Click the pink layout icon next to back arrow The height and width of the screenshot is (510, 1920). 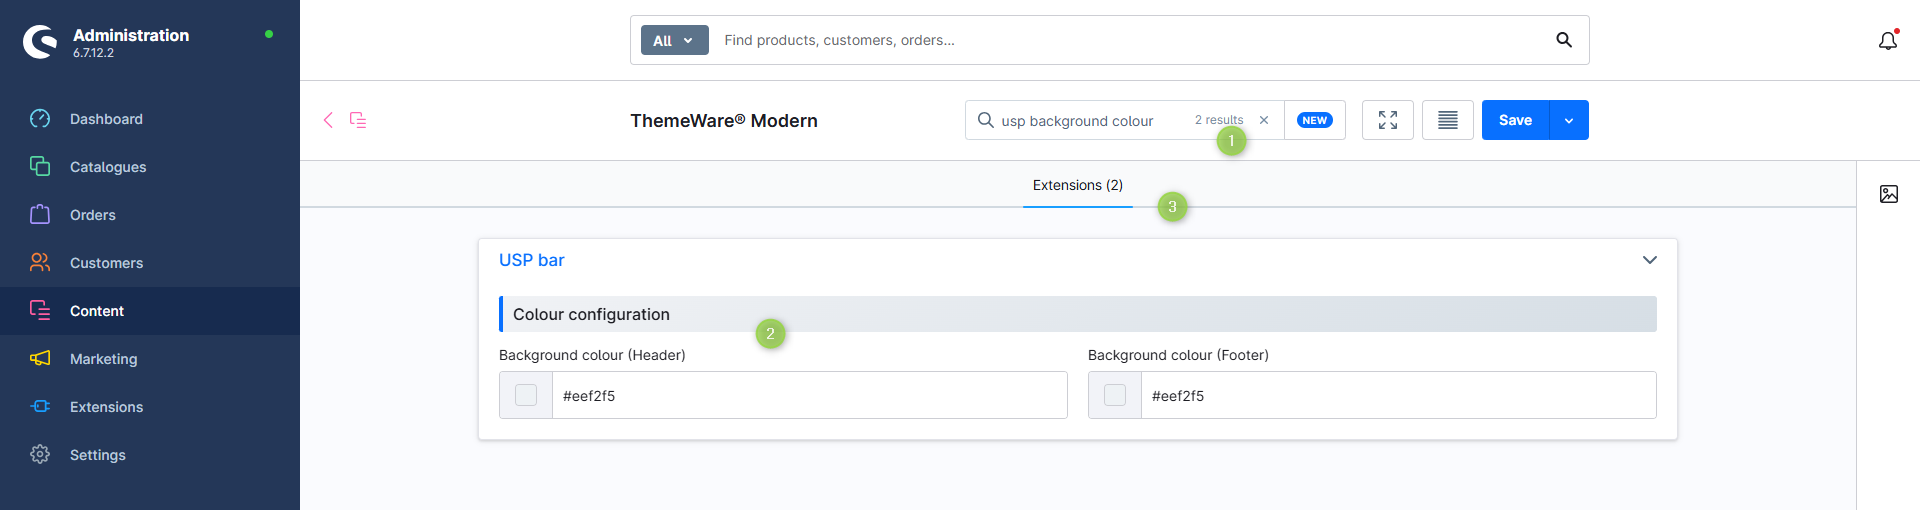point(358,120)
